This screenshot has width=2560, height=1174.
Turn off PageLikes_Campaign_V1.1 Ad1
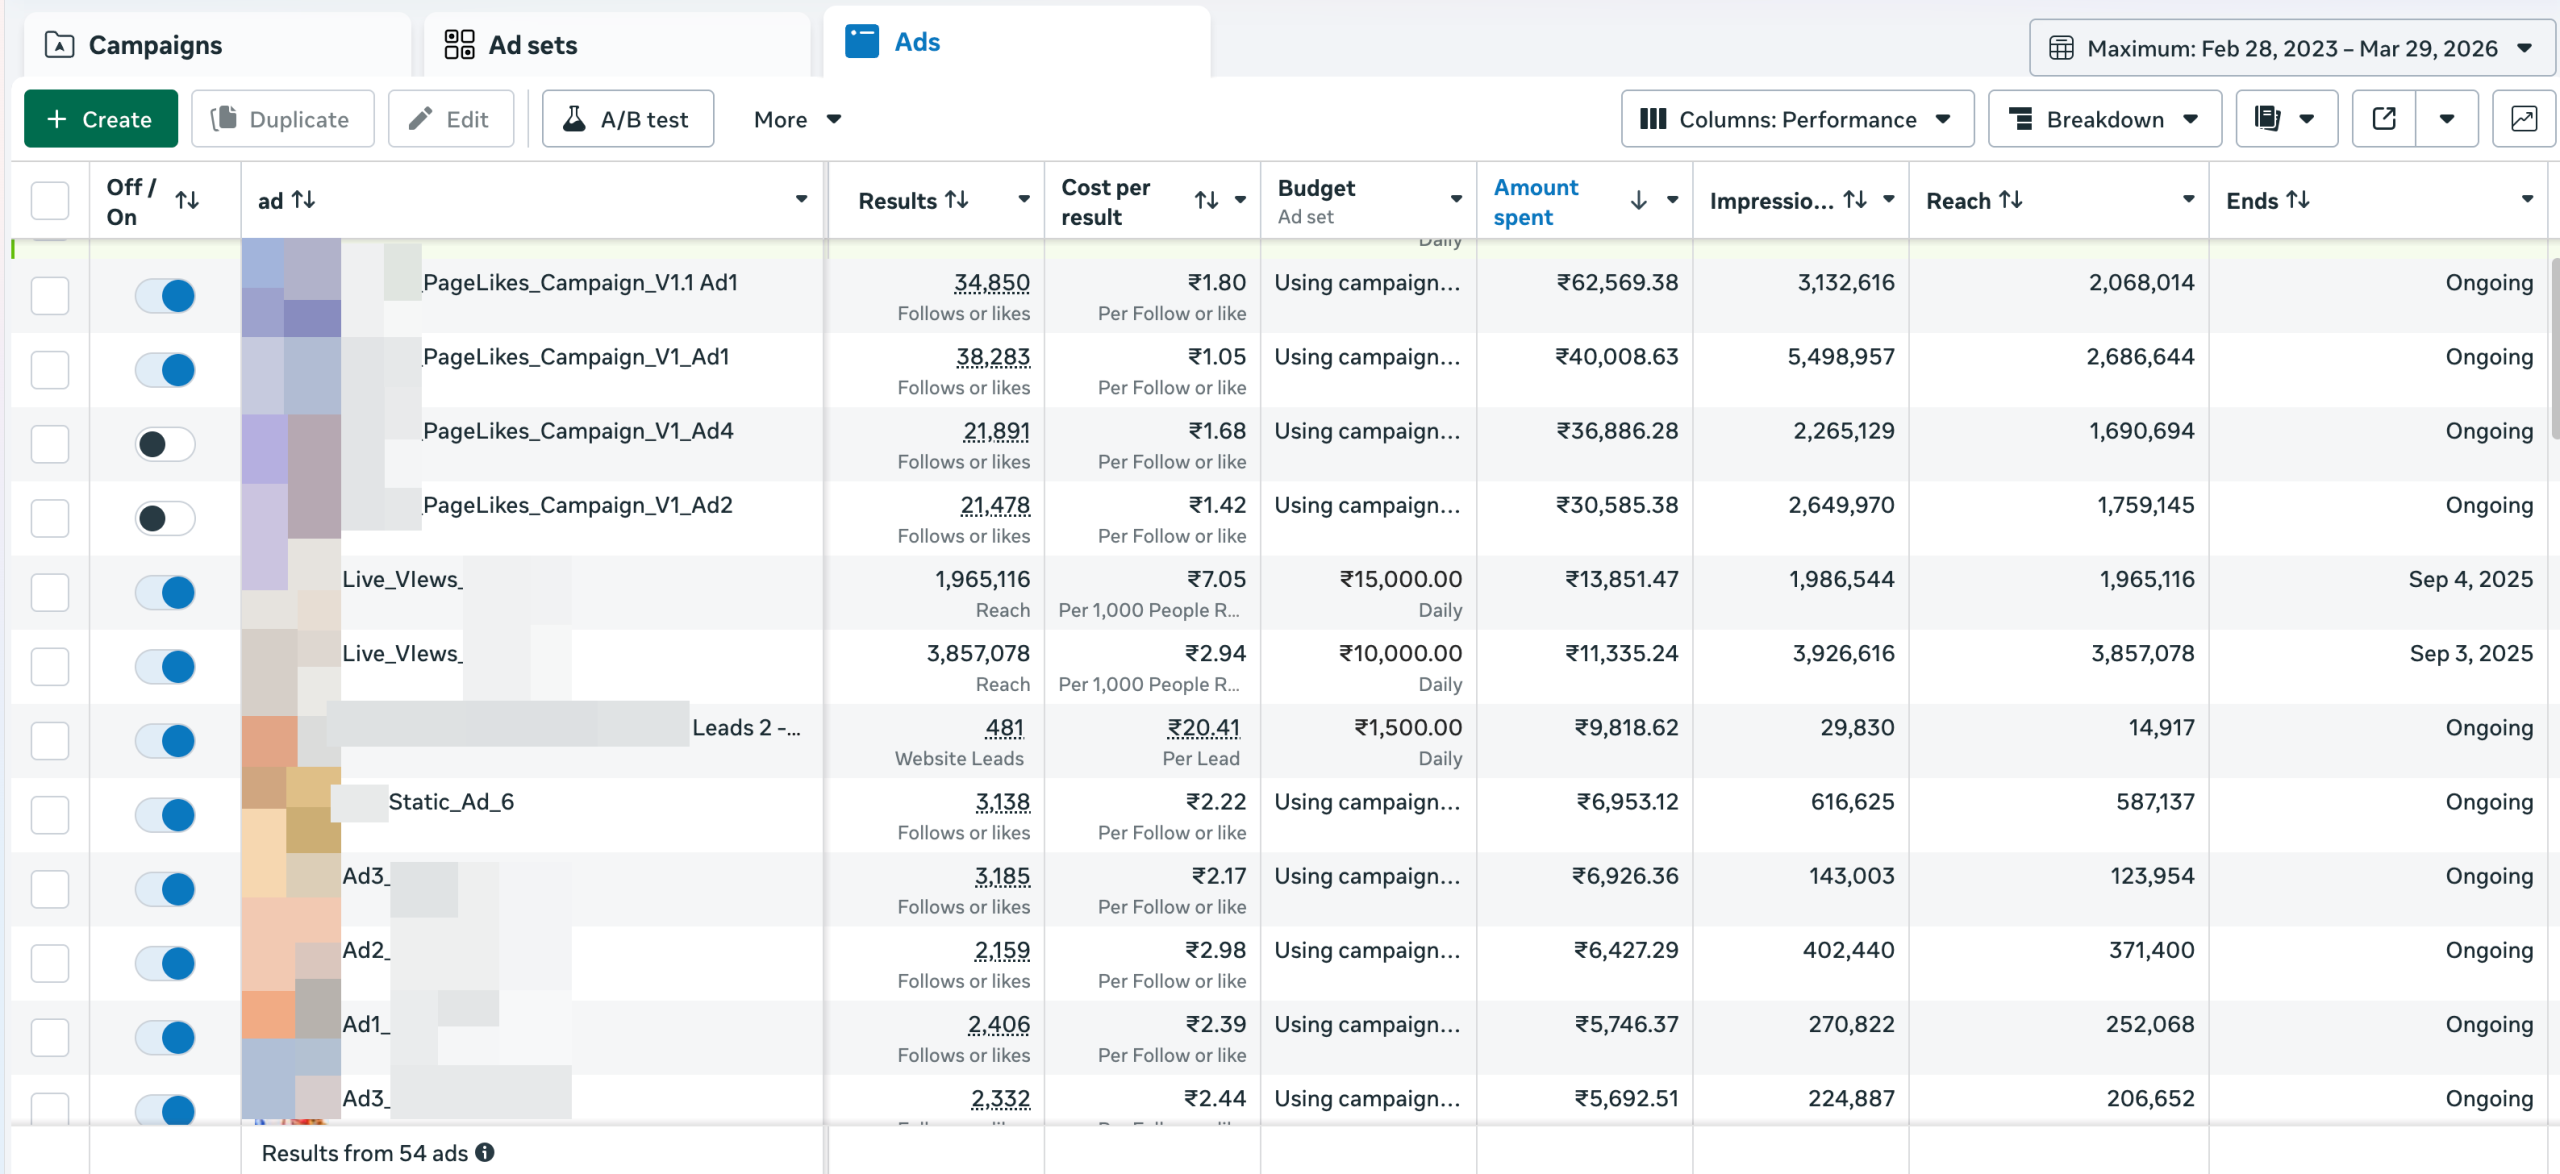click(x=165, y=295)
